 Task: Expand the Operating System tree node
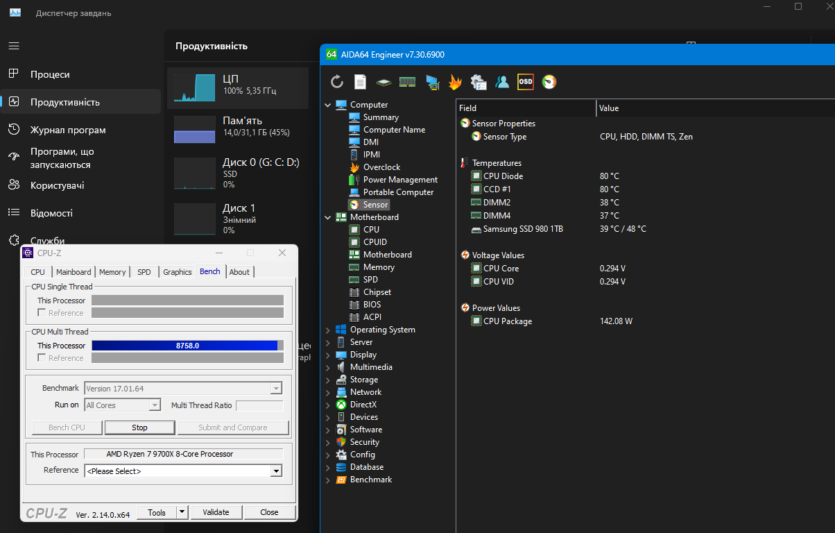click(328, 330)
